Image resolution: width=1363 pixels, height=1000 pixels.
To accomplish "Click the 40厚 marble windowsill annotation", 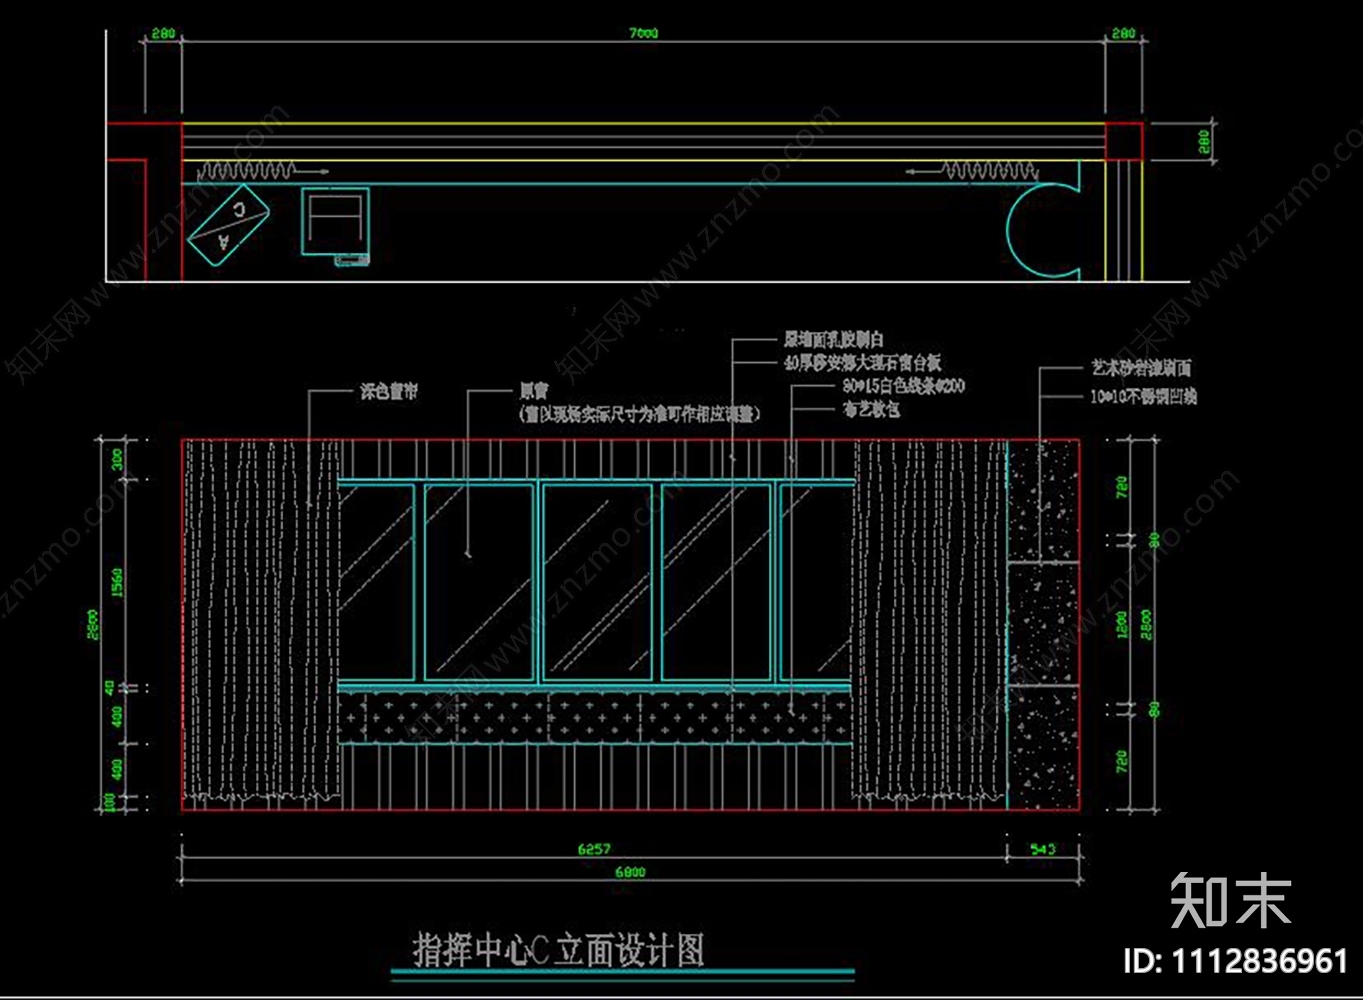I will (863, 363).
